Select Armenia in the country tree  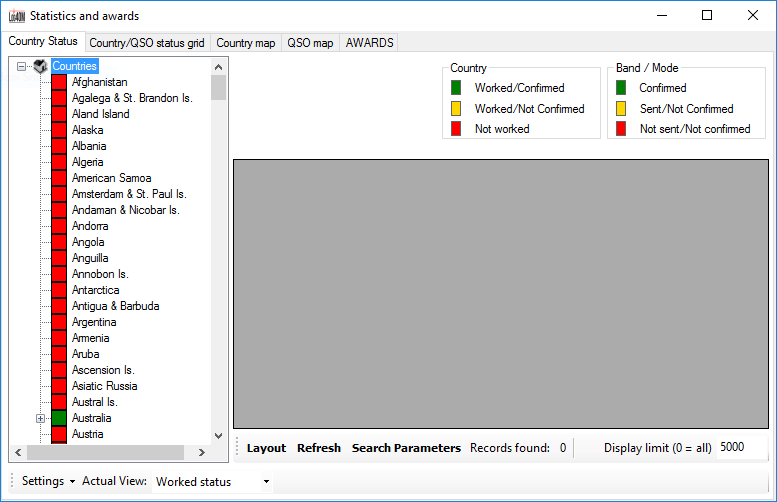tap(91, 338)
